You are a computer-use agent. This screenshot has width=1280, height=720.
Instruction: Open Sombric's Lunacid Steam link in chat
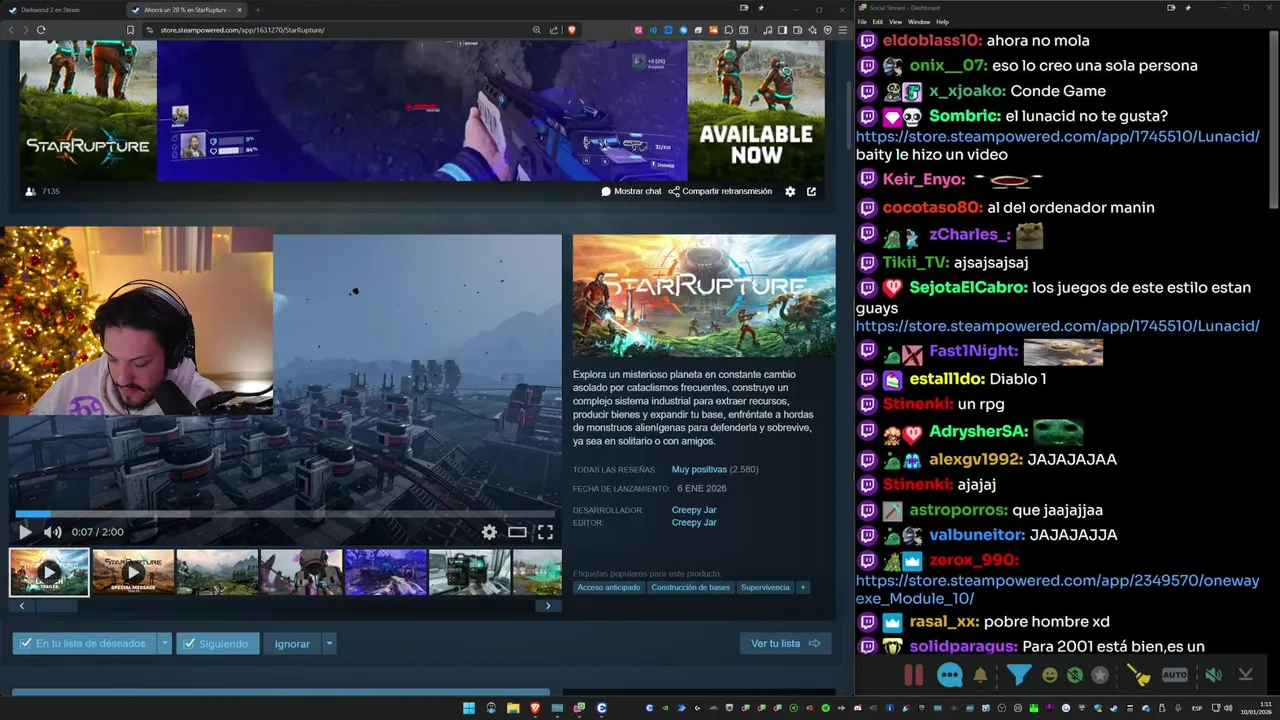click(x=1057, y=136)
